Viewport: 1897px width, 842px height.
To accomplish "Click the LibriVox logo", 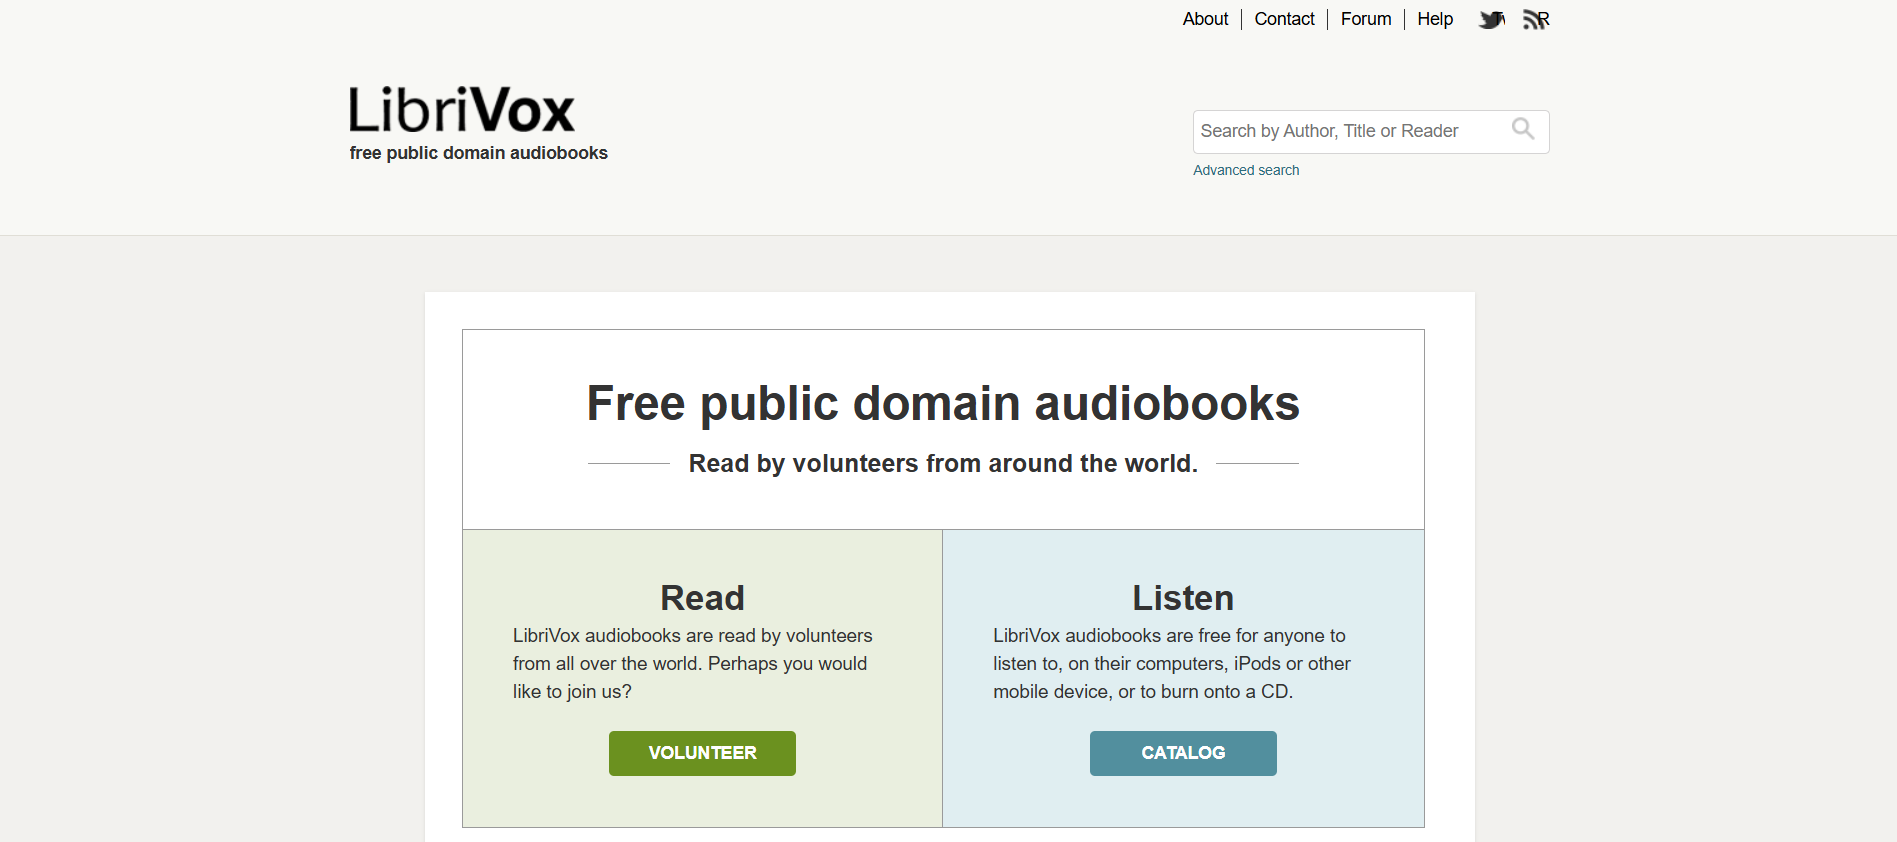I will click(462, 110).
